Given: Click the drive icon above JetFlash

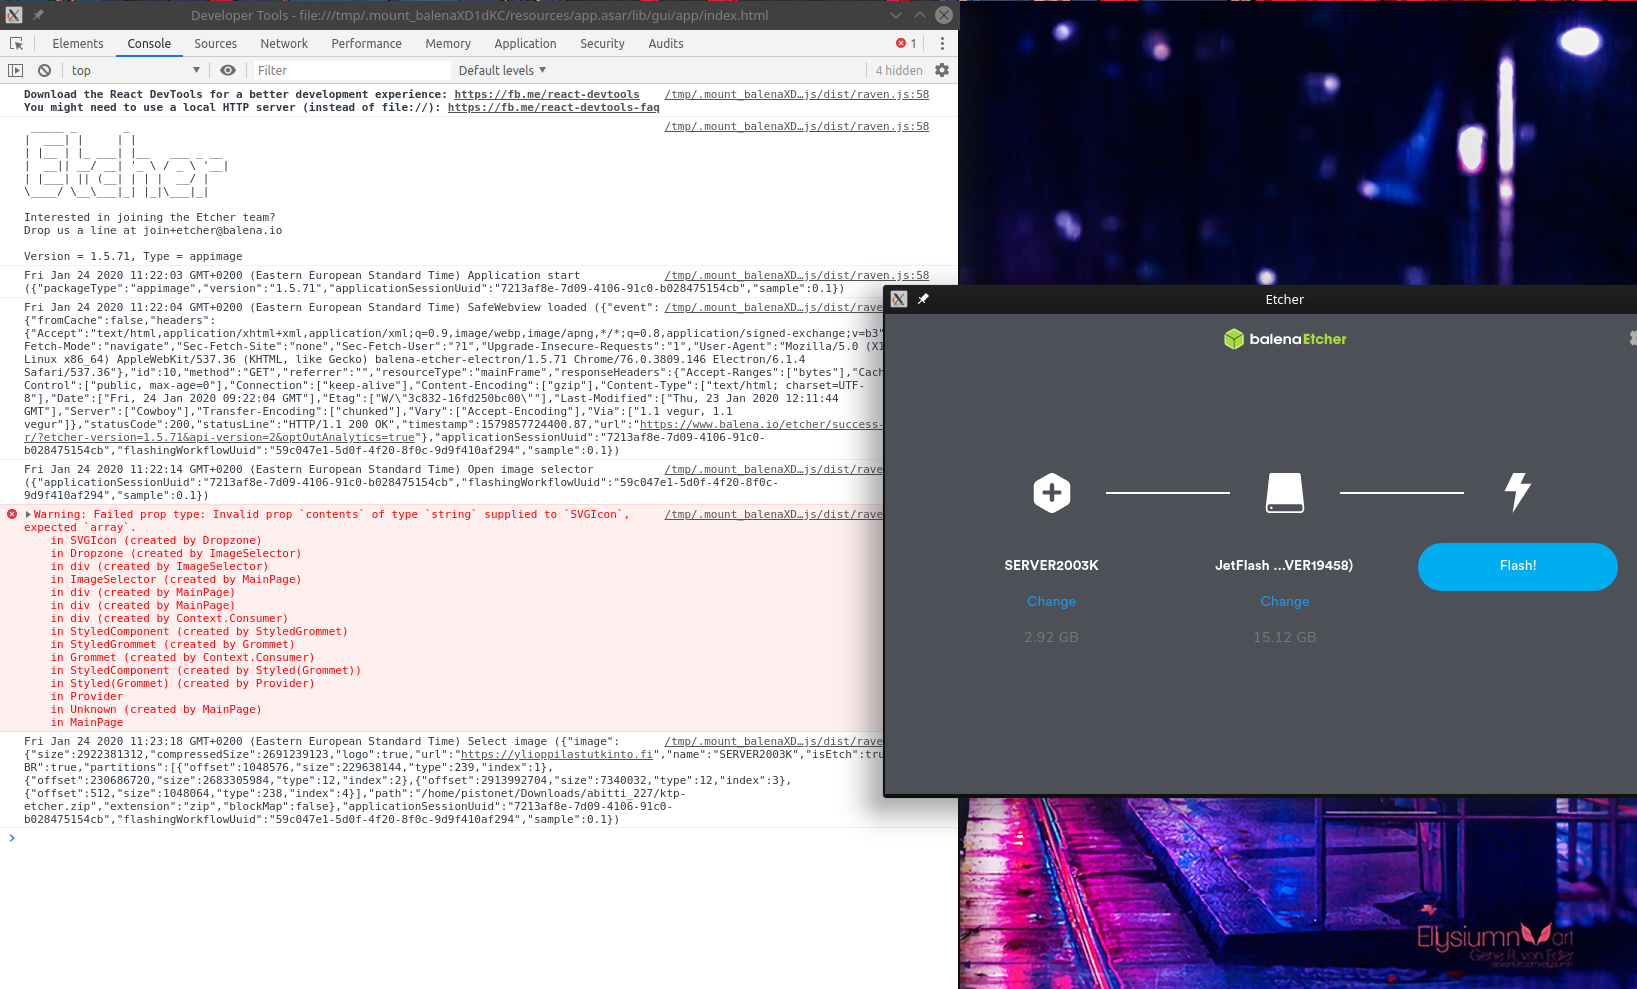Looking at the screenshot, I should click(1284, 492).
